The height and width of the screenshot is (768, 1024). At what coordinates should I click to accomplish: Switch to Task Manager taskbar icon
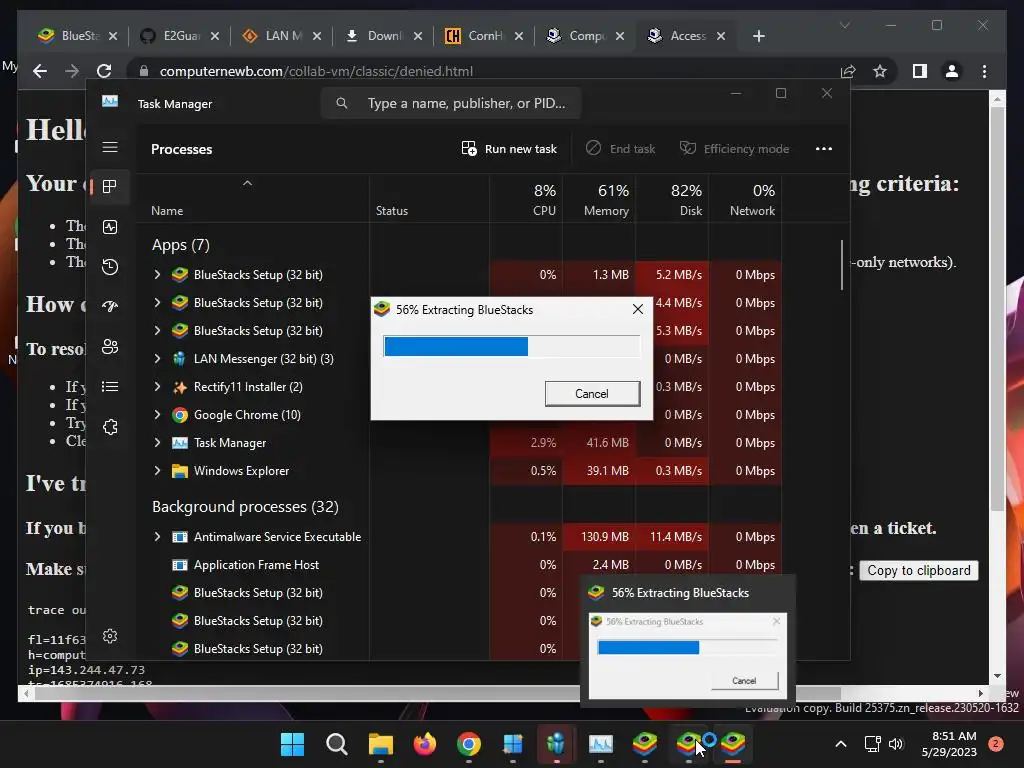point(601,744)
